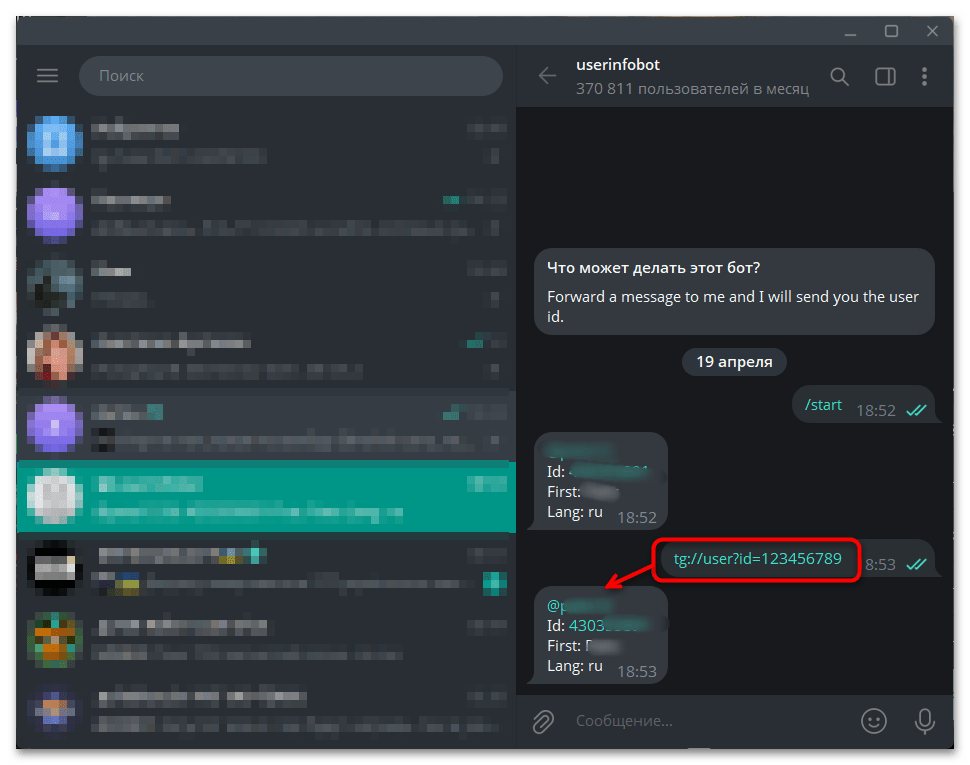The image size is (970, 765).
Task: Start voice recording with microphone icon
Action: [925, 720]
